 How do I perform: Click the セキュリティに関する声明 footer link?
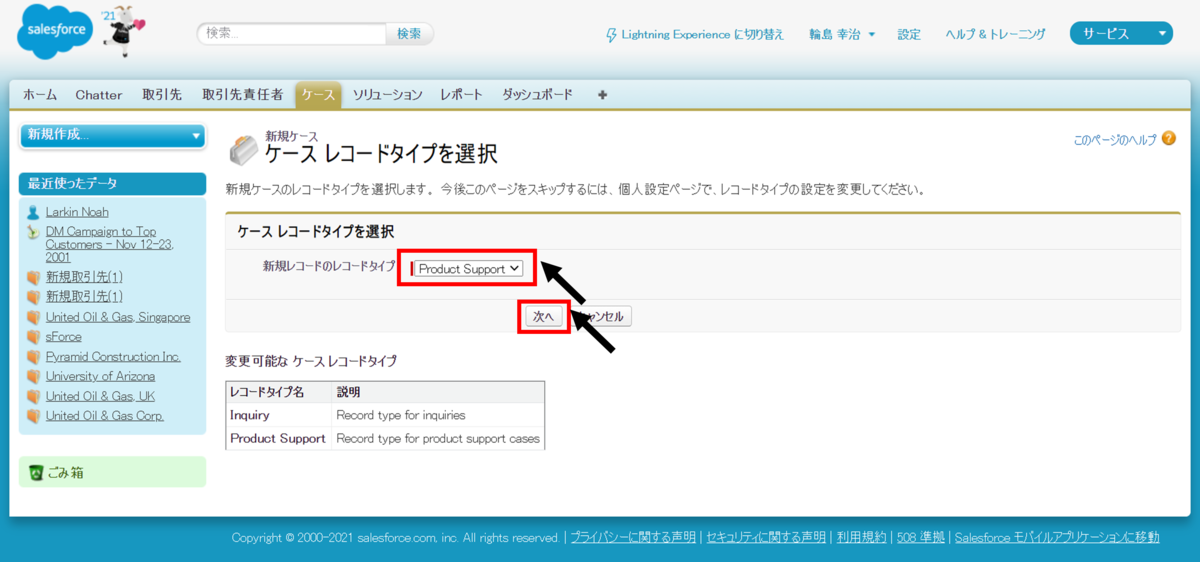coord(766,538)
